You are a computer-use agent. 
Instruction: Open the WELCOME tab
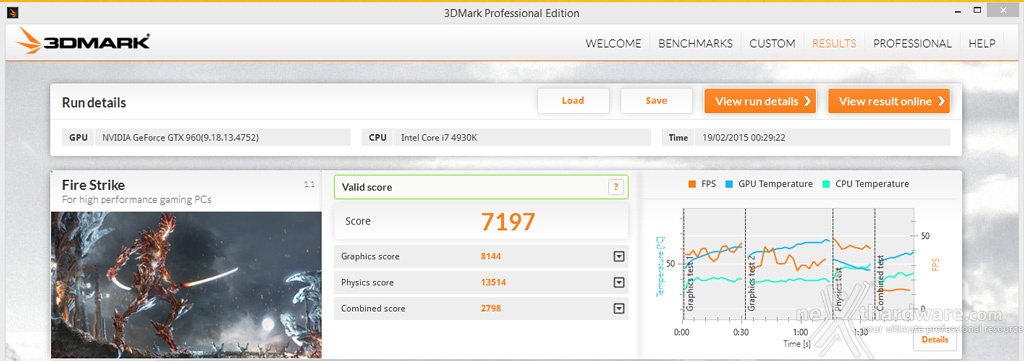pyautogui.click(x=613, y=44)
